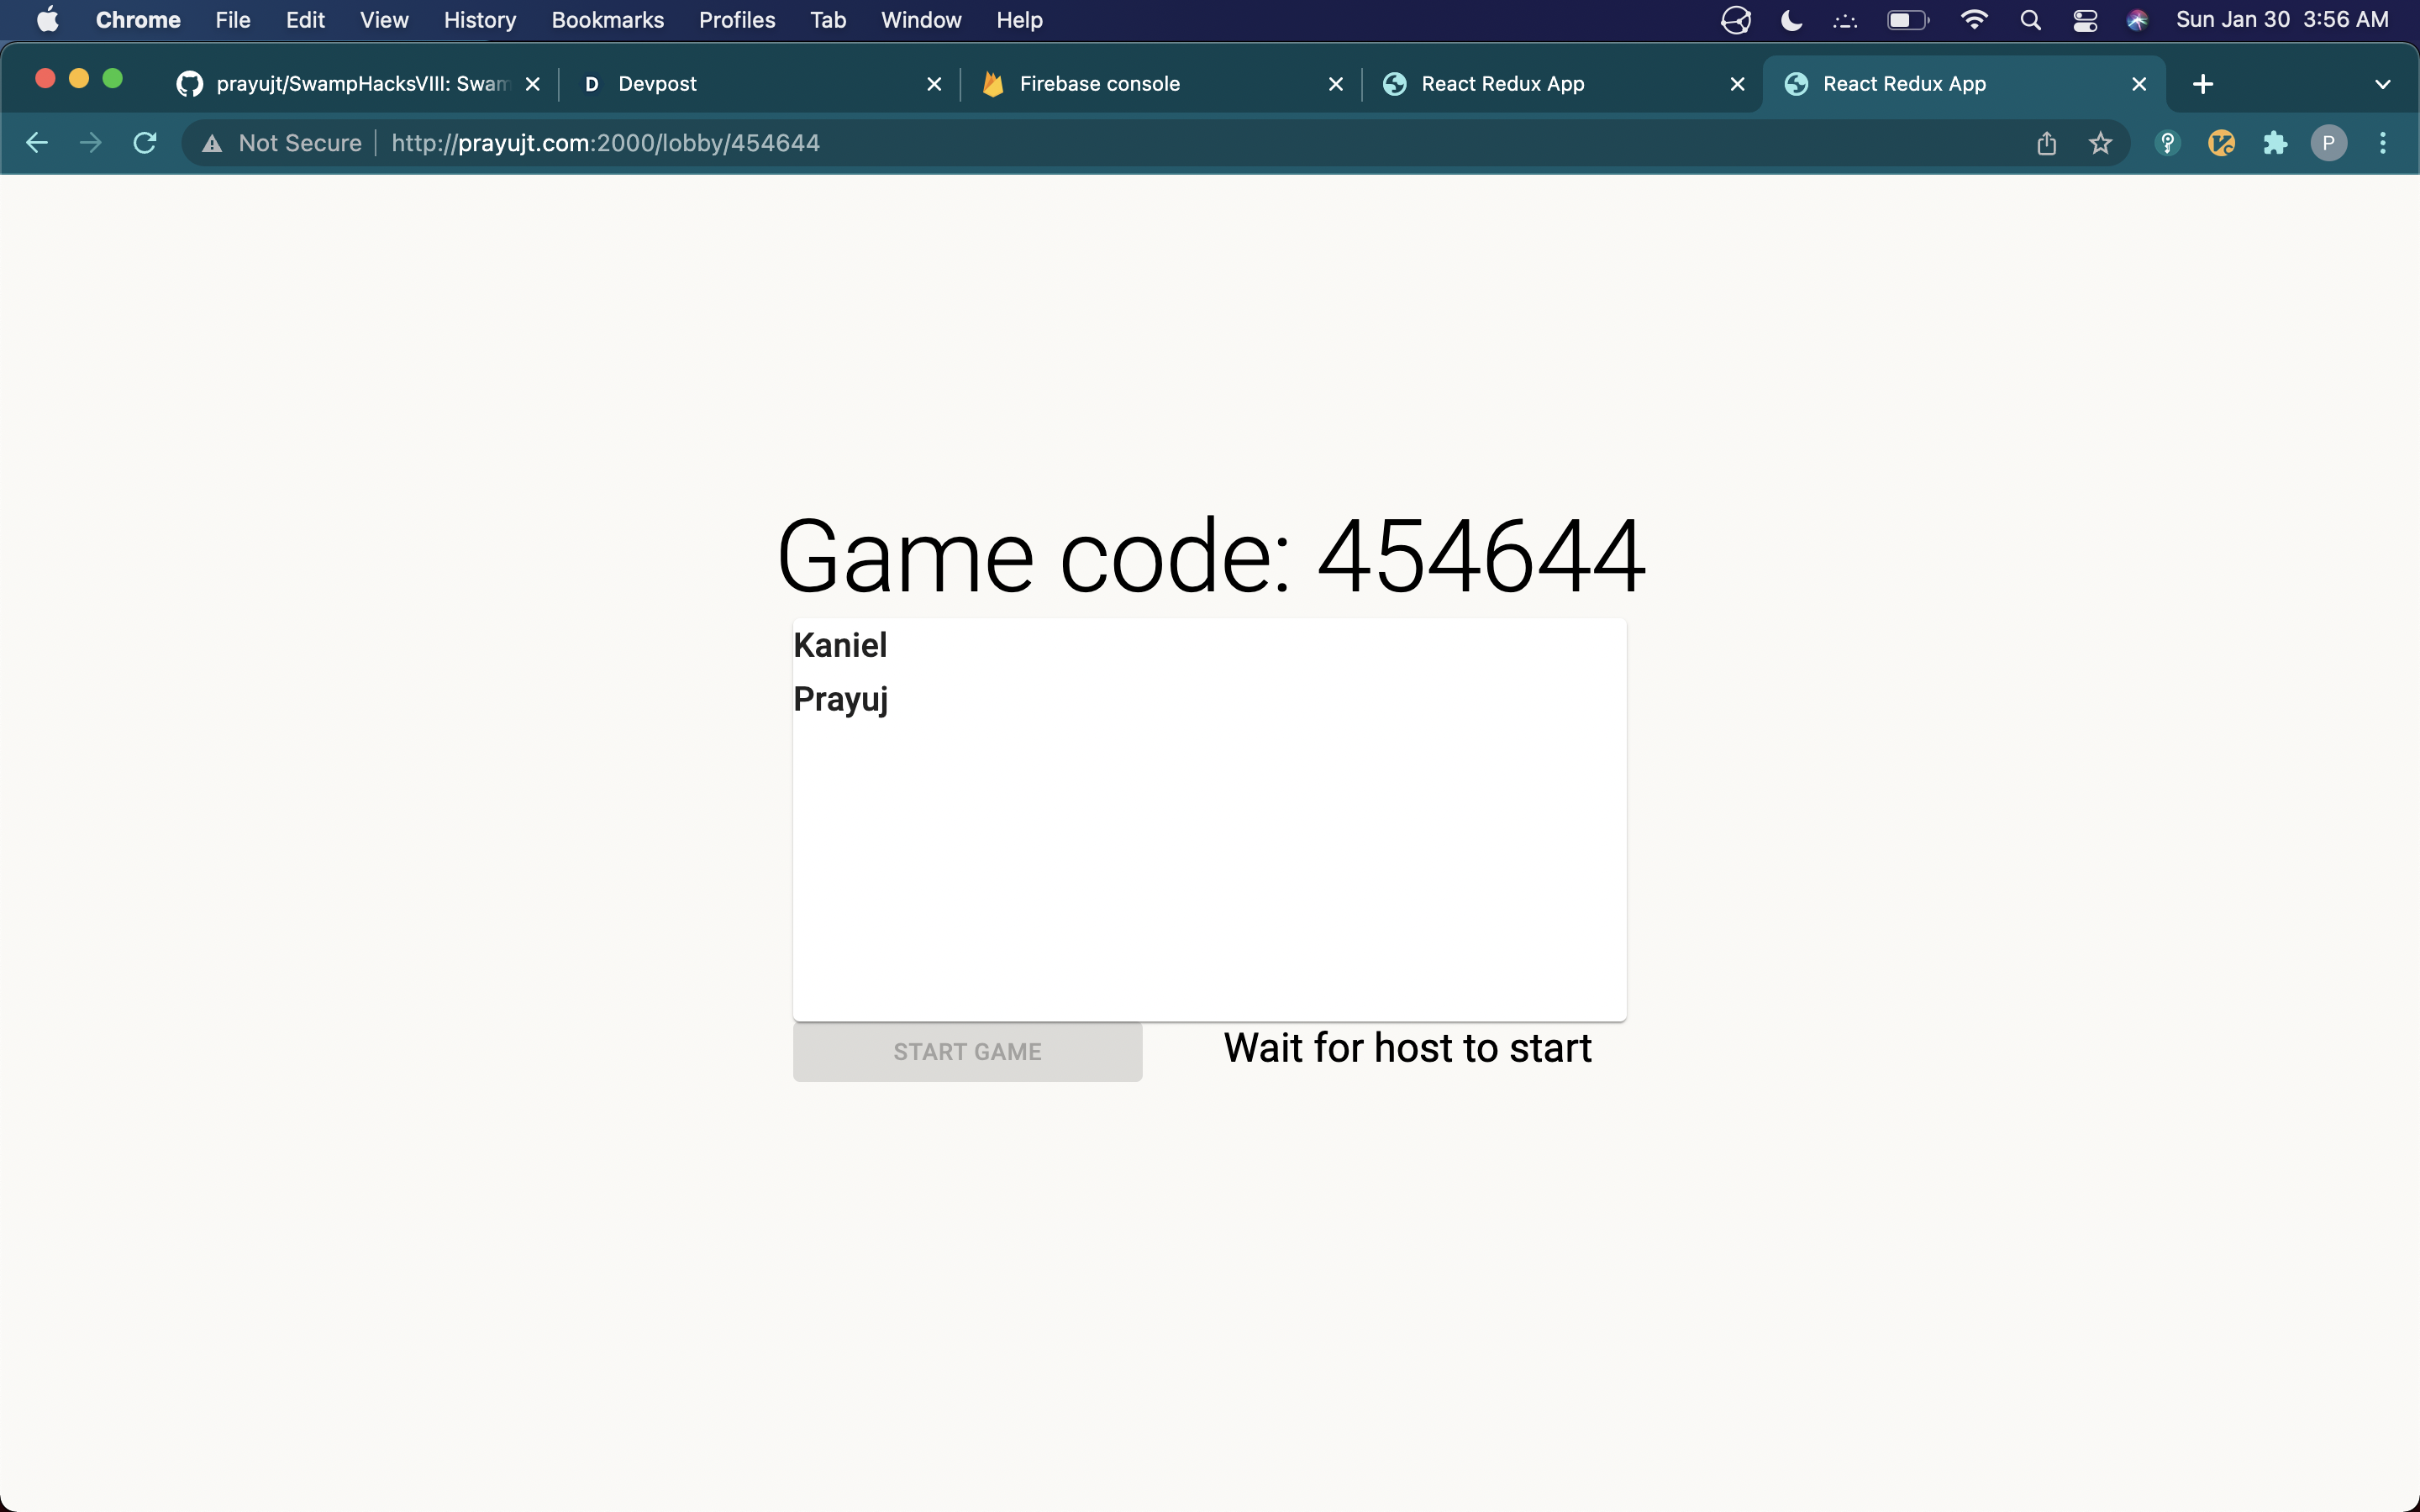Click the back navigation arrow
2420x1512 pixels.
[37, 143]
